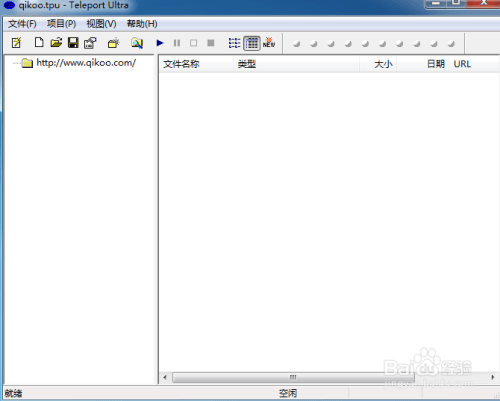Open the 文件(F) menu

coord(22,24)
